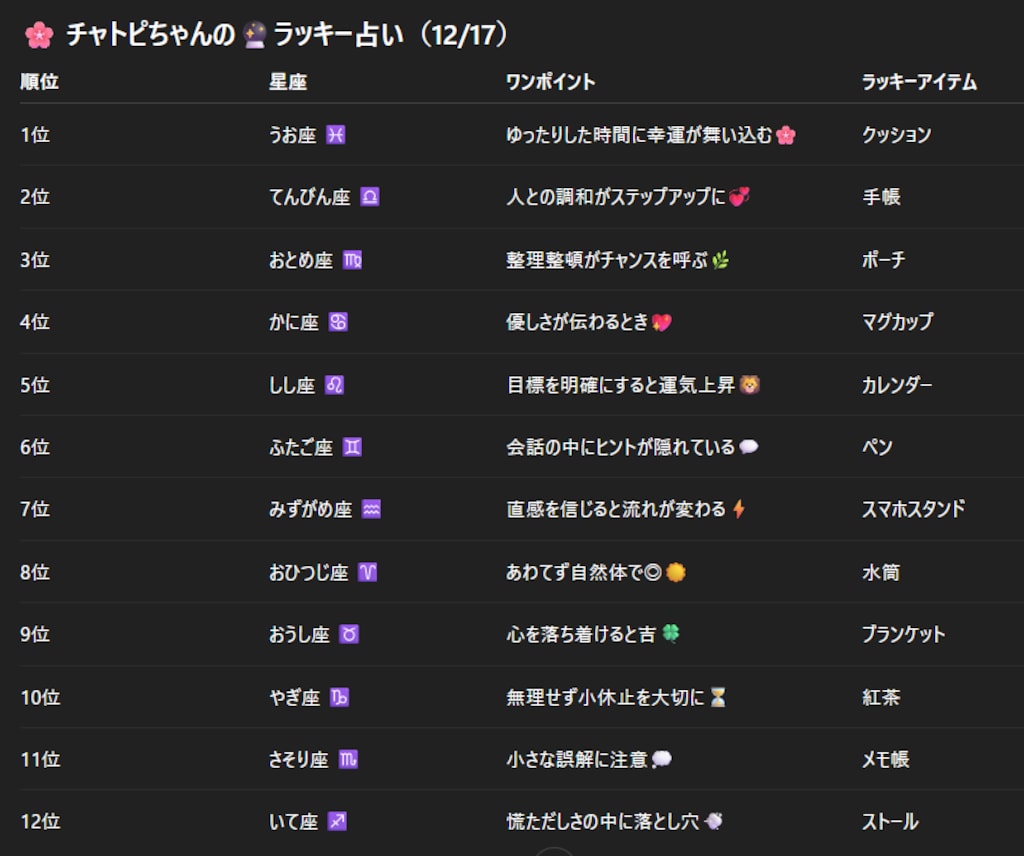Select the Leo icon next to しし座

(336, 384)
